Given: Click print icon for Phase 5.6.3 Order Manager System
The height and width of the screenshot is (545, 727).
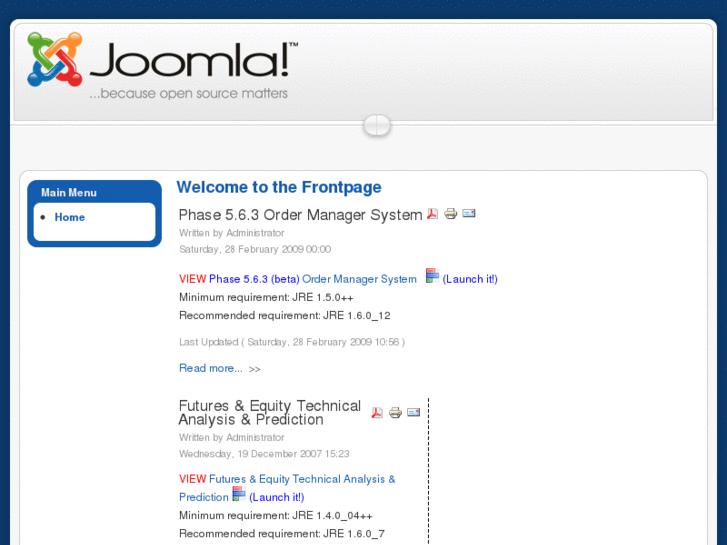Looking at the screenshot, I should click(x=450, y=213).
